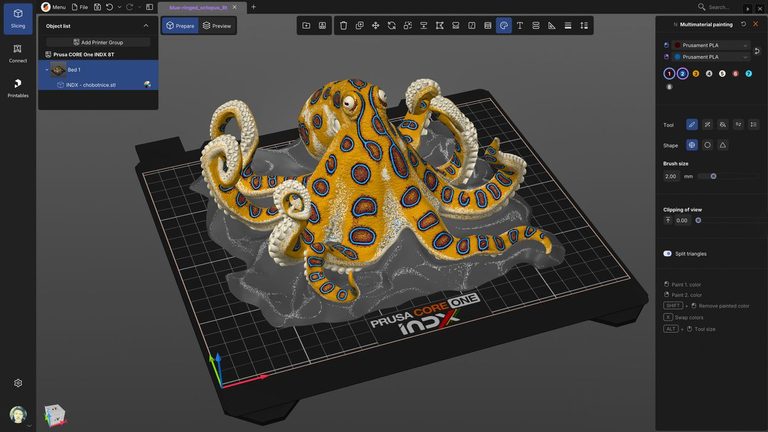
Task: Select the Text emboss tool (T icon)
Action: coord(520,25)
